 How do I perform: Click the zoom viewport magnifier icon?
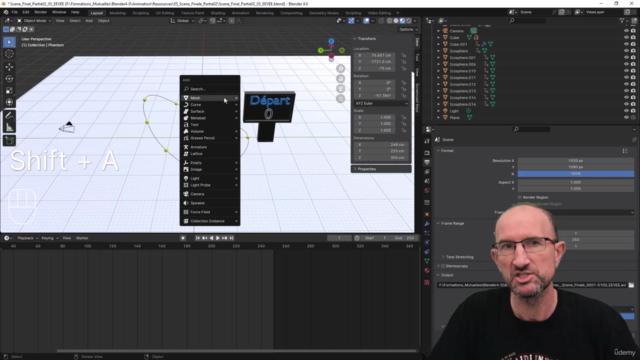click(340, 69)
